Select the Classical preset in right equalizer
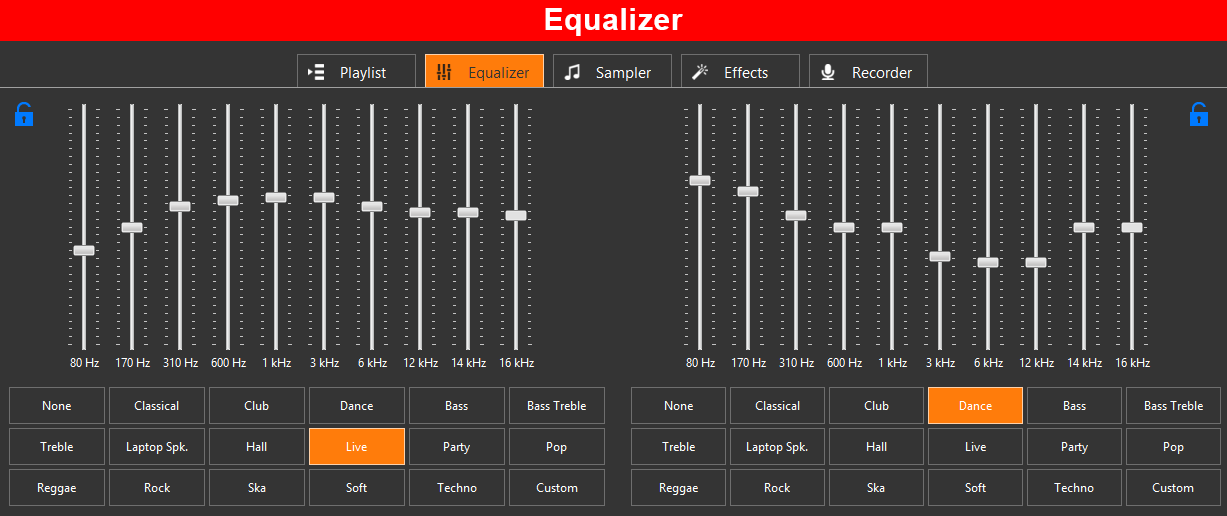 point(777,406)
